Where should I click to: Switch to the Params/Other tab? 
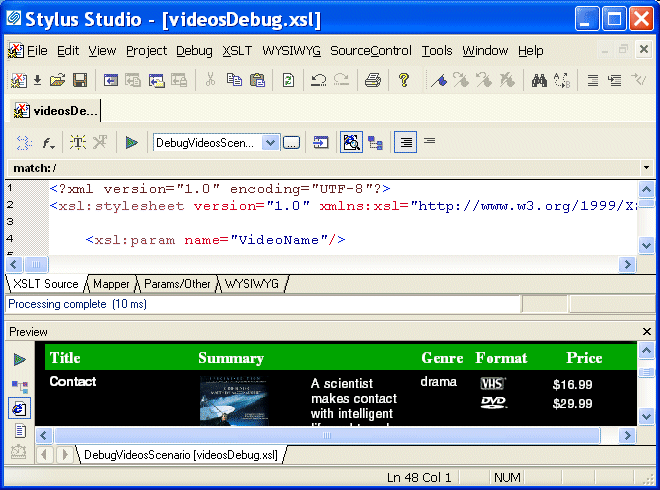coord(177,284)
